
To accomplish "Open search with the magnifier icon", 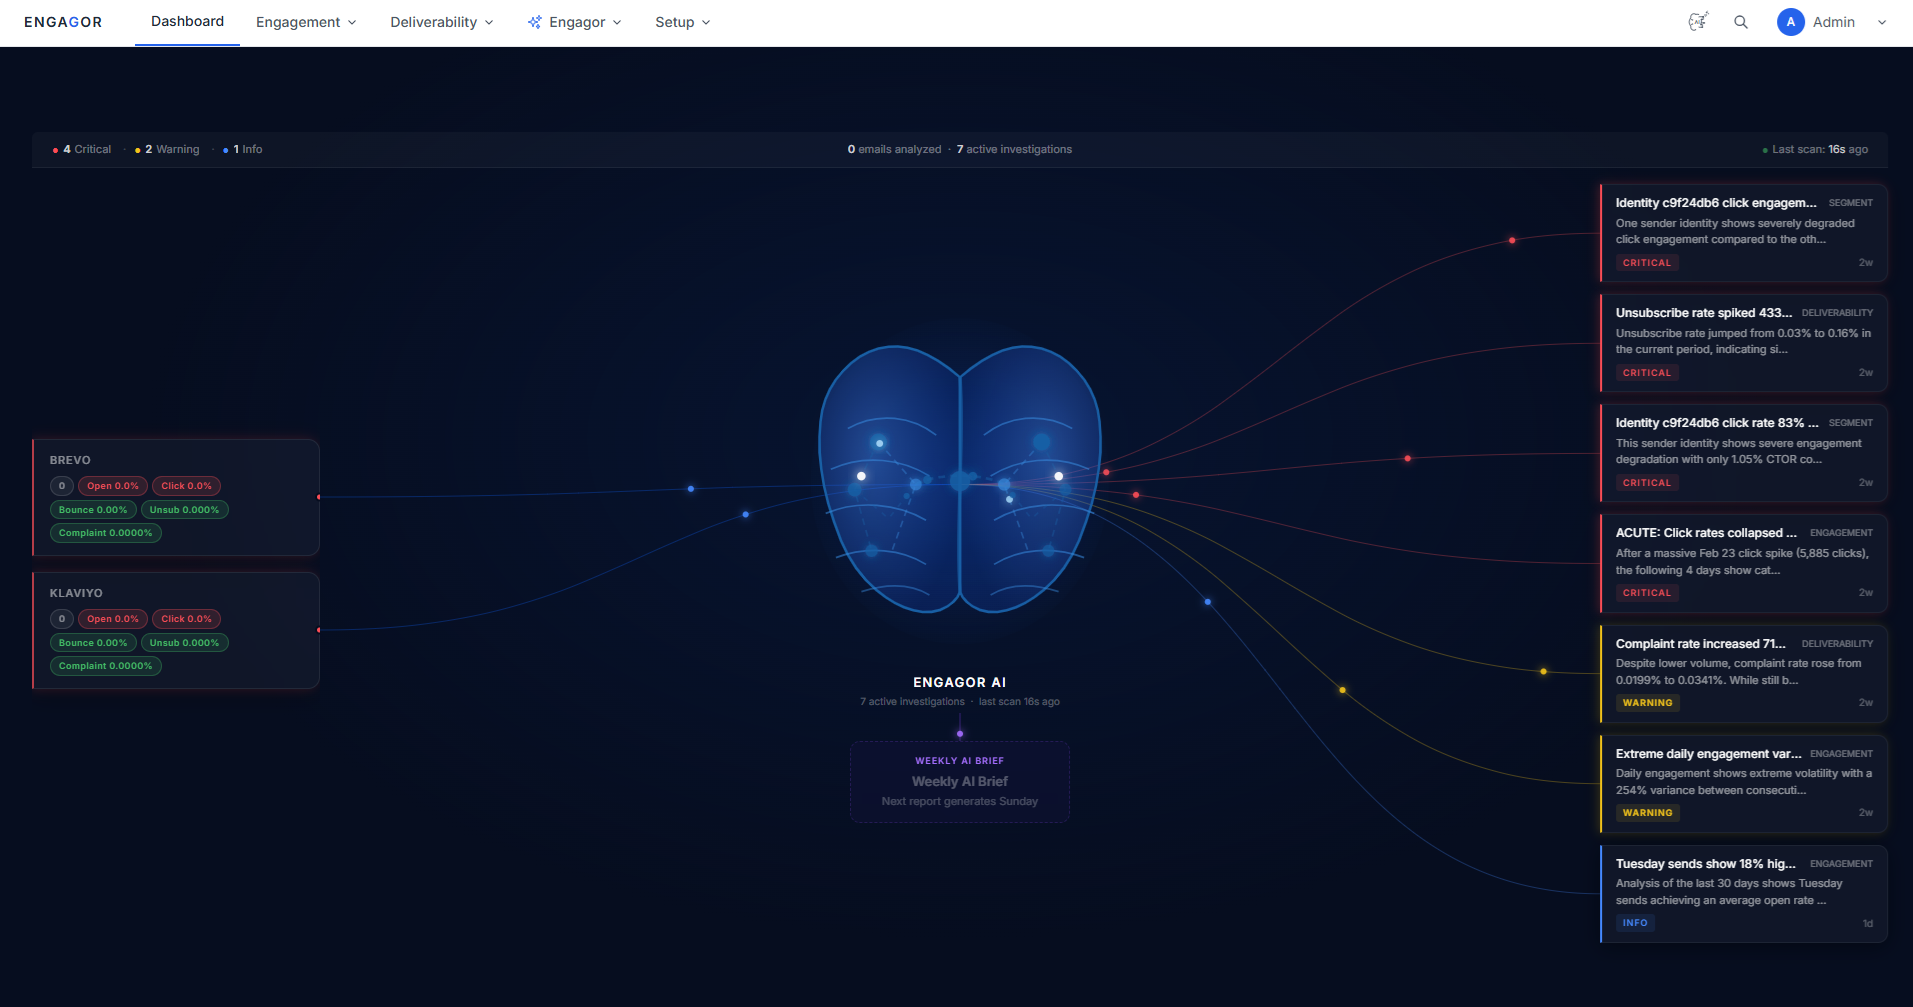I will pos(1741,22).
